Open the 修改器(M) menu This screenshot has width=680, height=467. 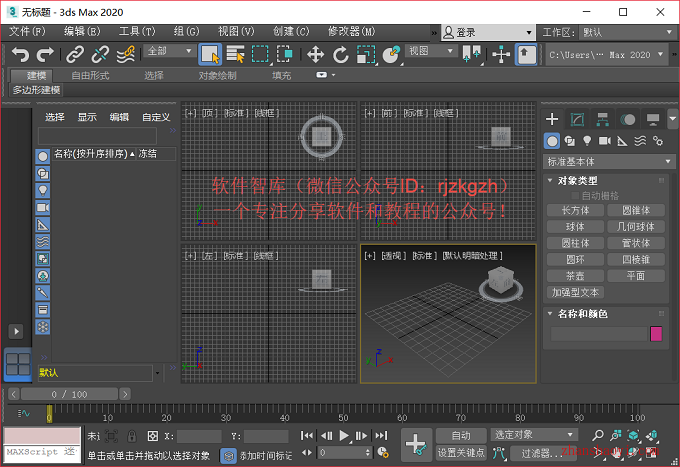(x=351, y=32)
